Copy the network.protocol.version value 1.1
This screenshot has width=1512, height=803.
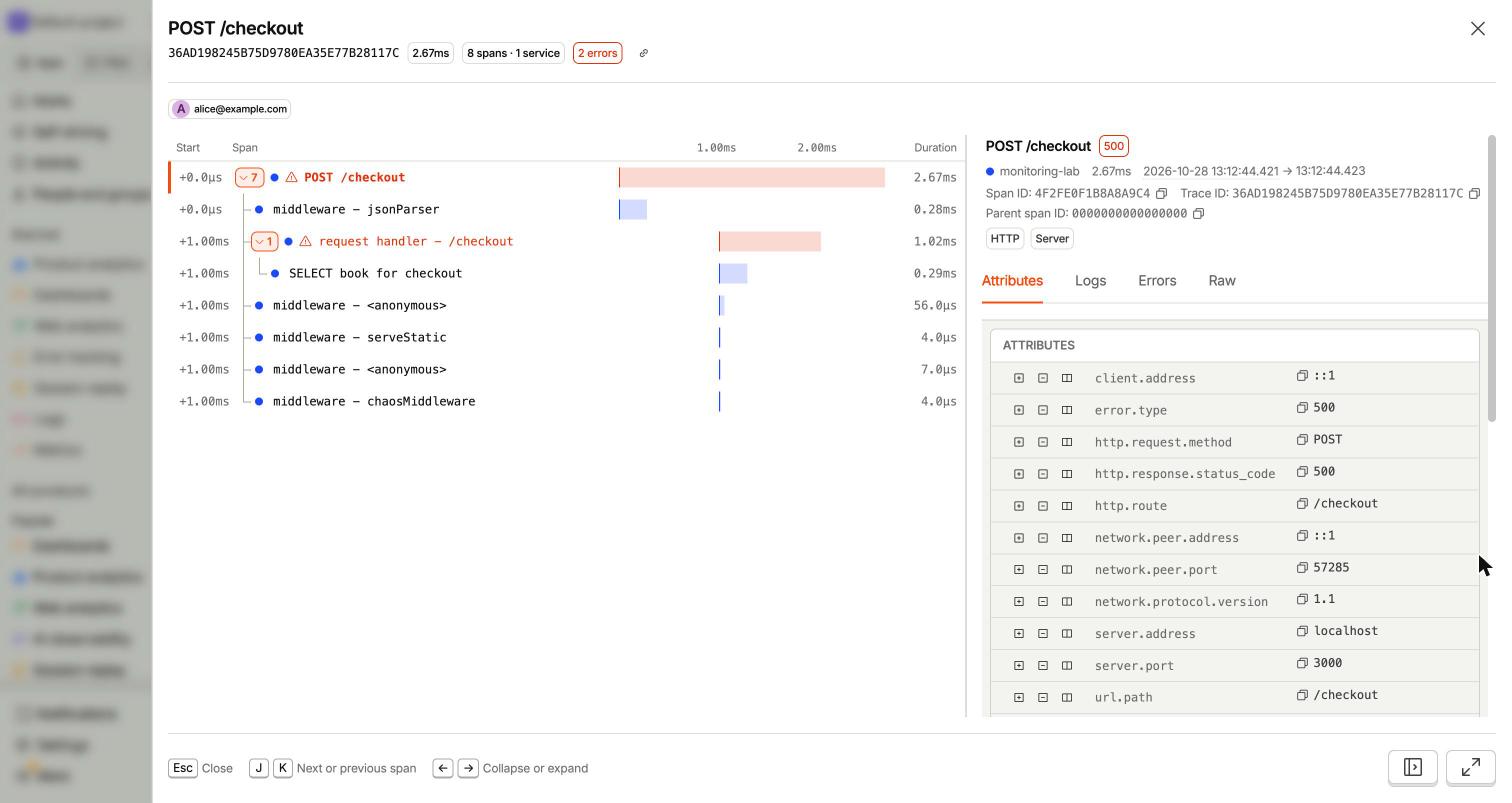[x=1302, y=599]
